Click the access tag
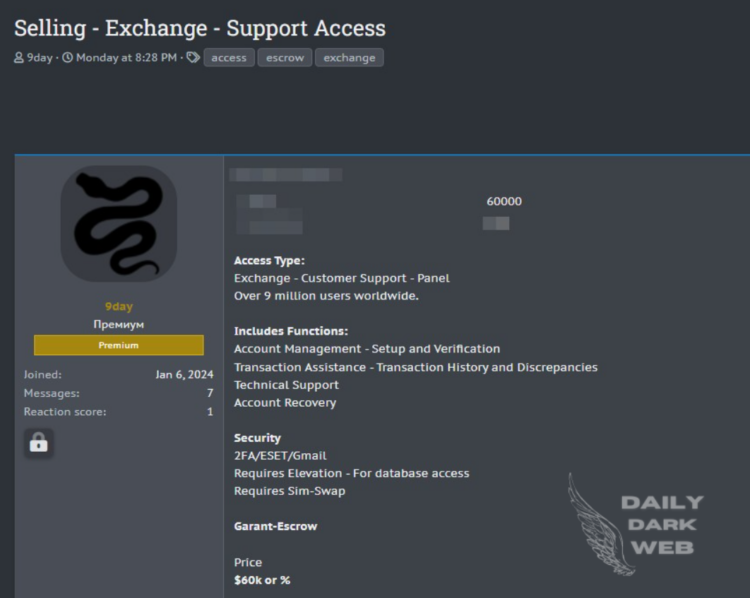 coord(229,58)
